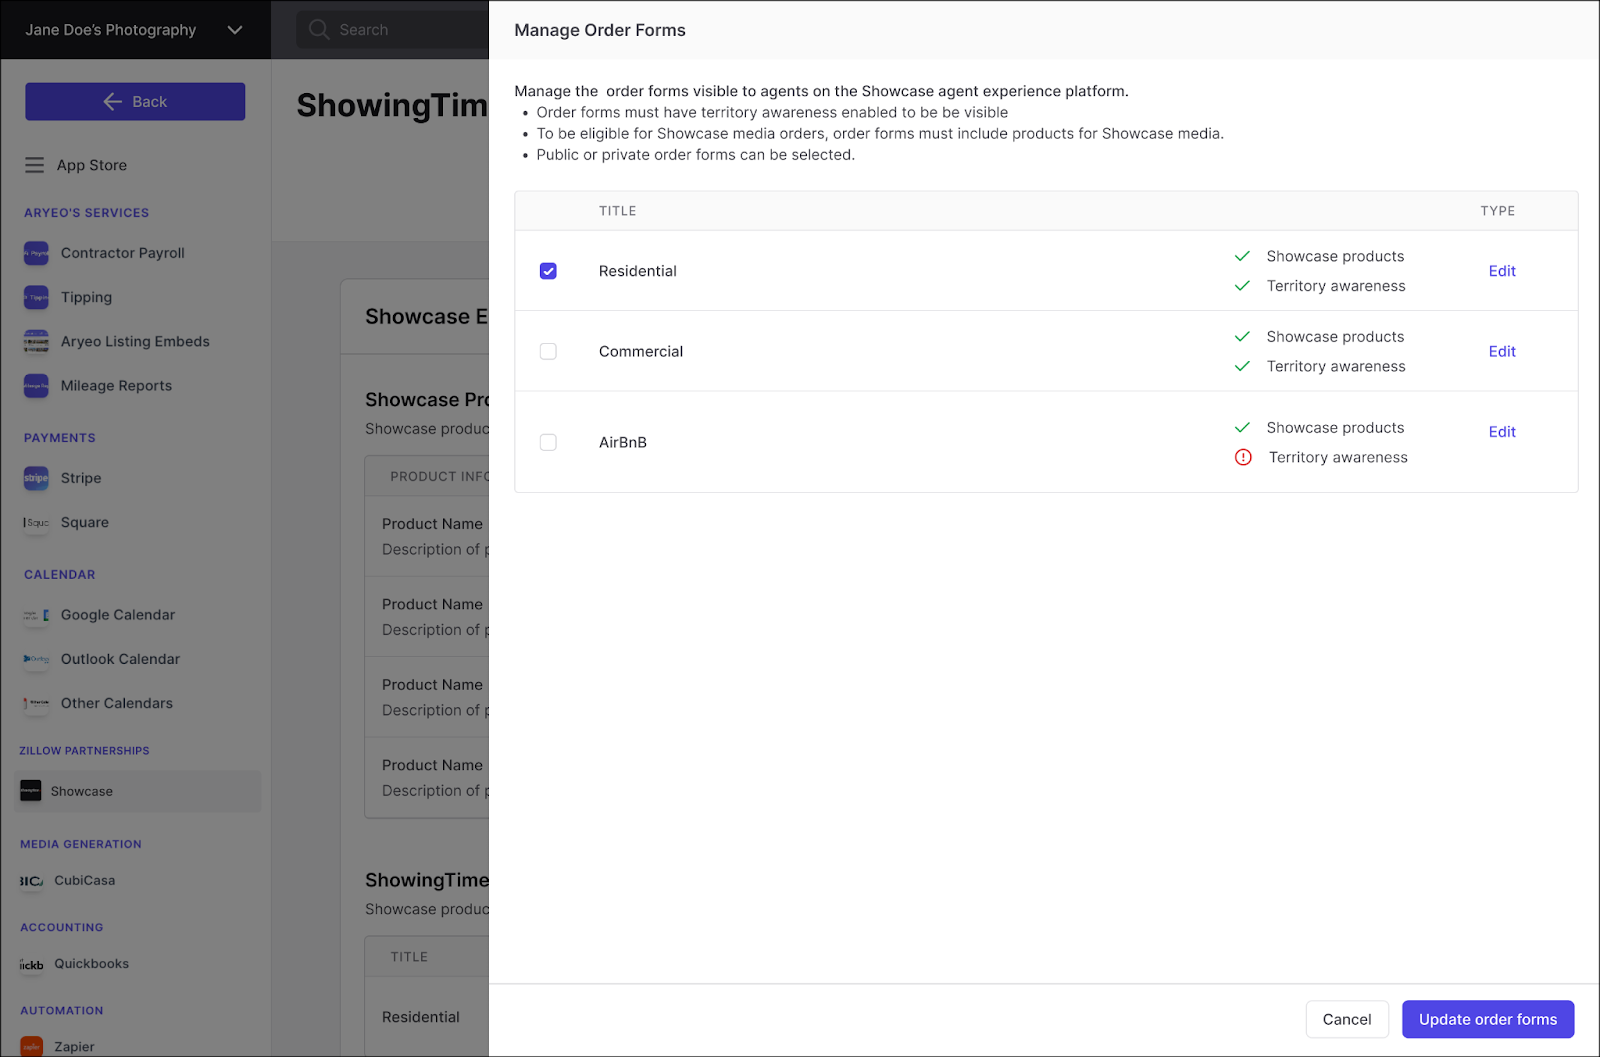Click the TITLE column header
The image size is (1600, 1057).
tap(618, 211)
